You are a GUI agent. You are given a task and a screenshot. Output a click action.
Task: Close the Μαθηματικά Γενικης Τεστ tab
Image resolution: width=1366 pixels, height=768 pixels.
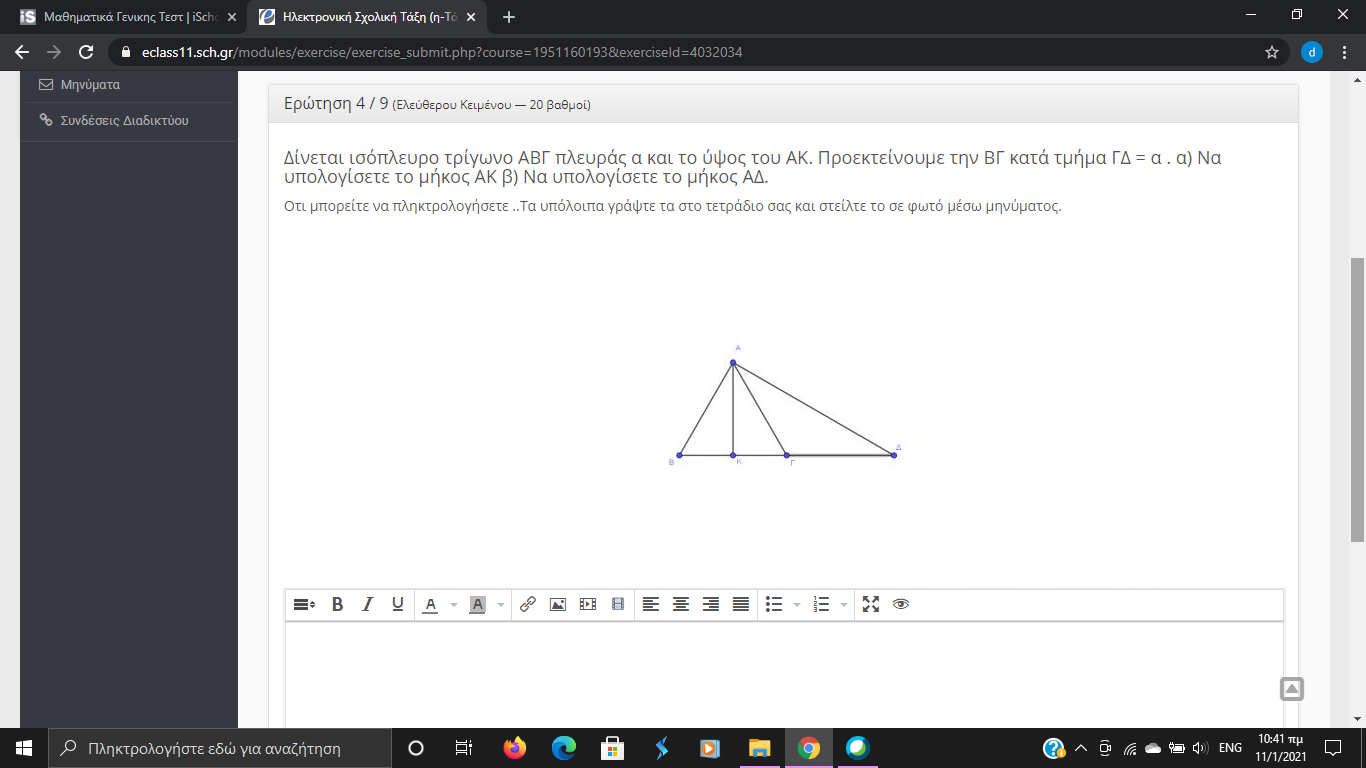[x=232, y=17]
